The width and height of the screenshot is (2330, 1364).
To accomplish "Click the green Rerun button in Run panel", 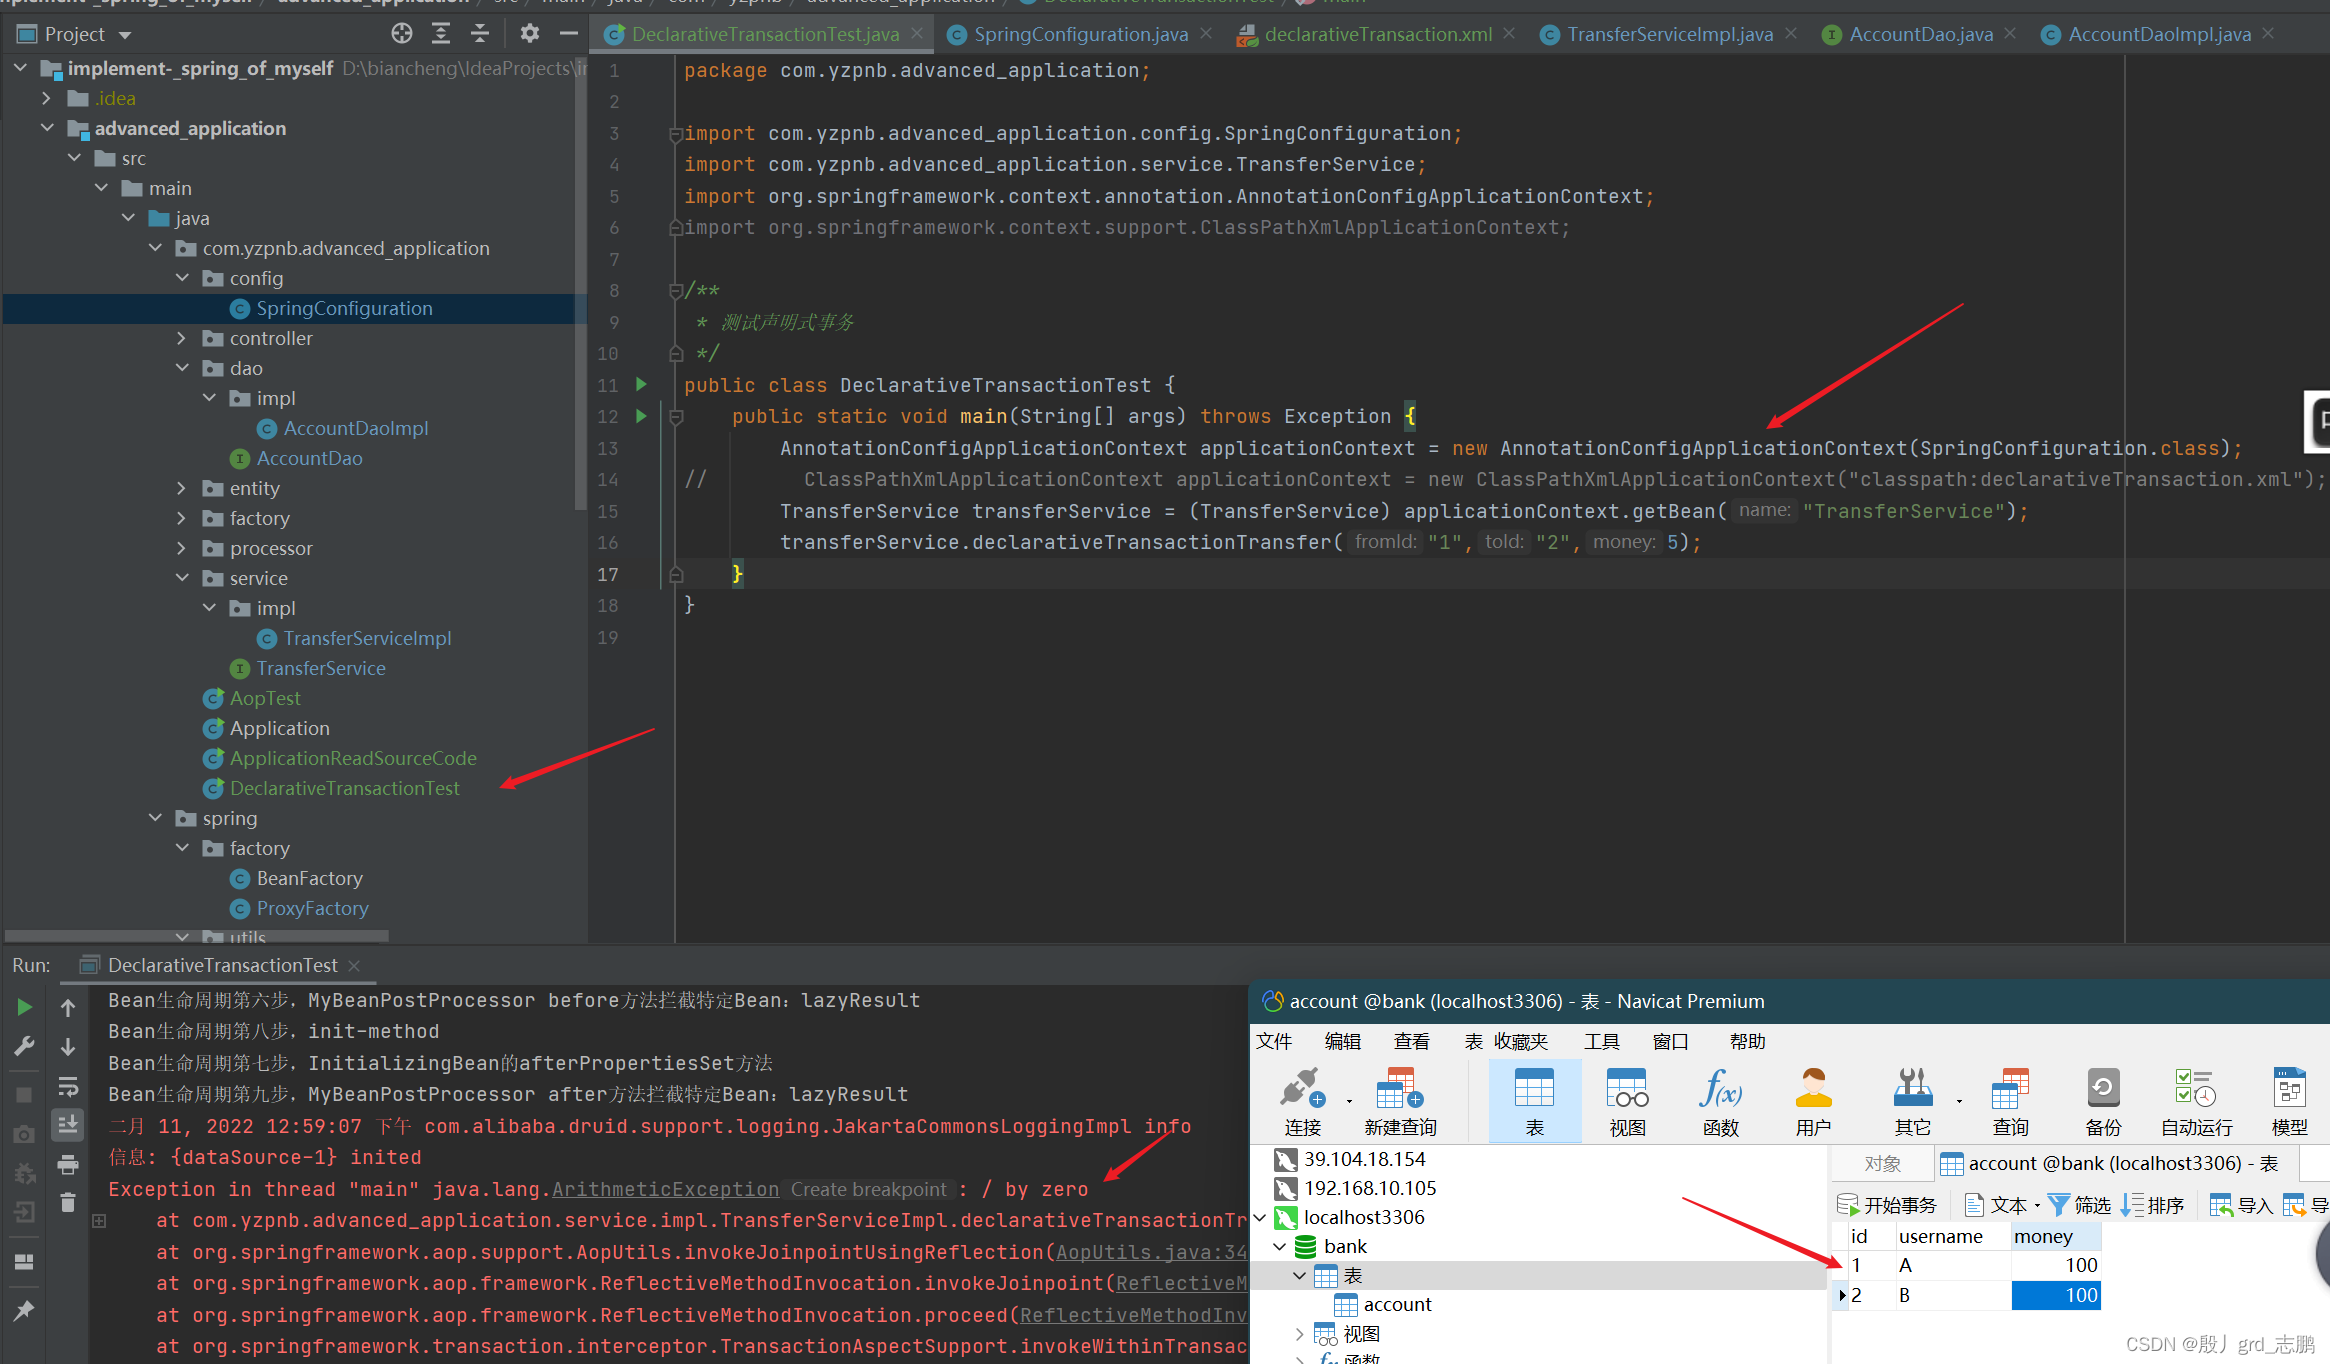I will (24, 1007).
